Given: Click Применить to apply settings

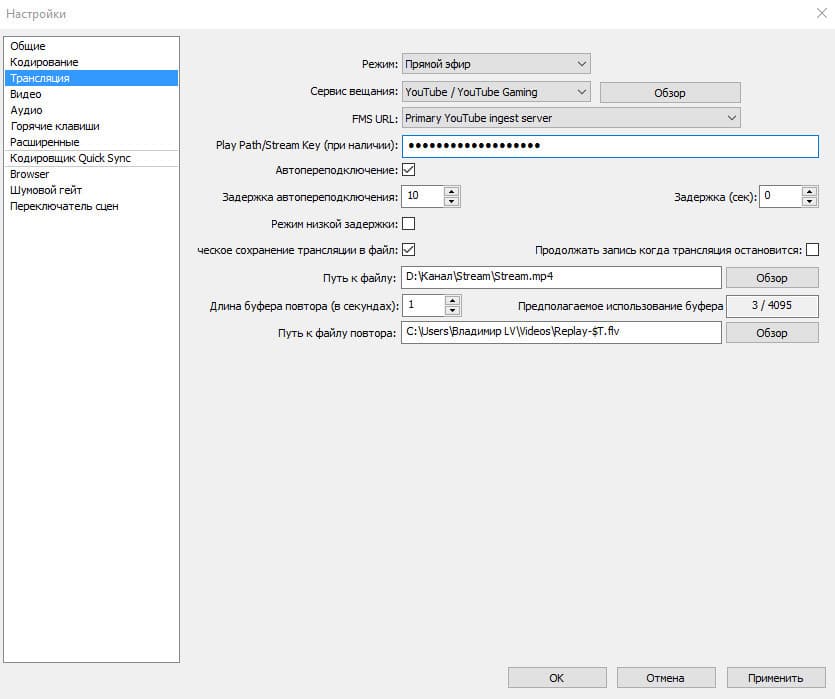Looking at the screenshot, I should (x=776, y=678).
